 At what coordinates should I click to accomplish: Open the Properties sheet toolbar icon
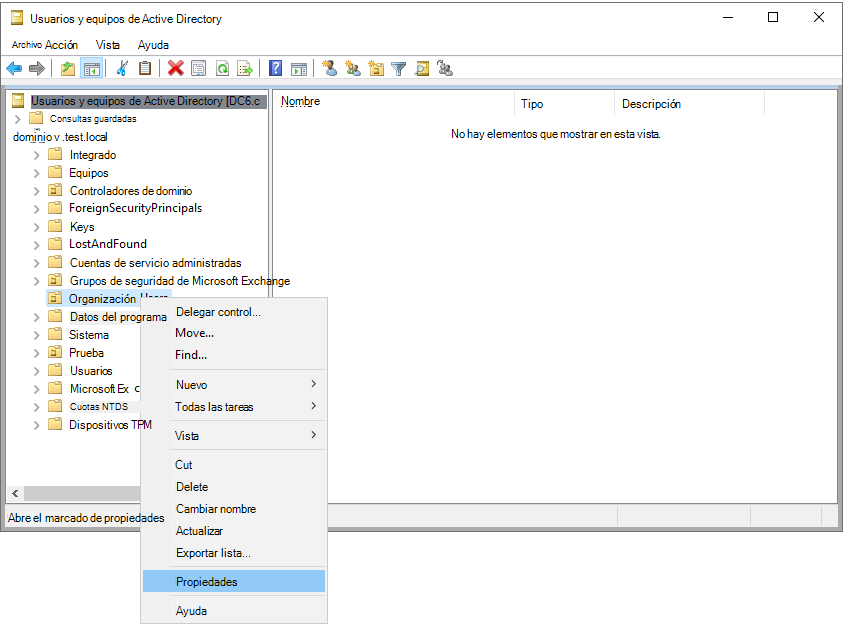pos(199,68)
